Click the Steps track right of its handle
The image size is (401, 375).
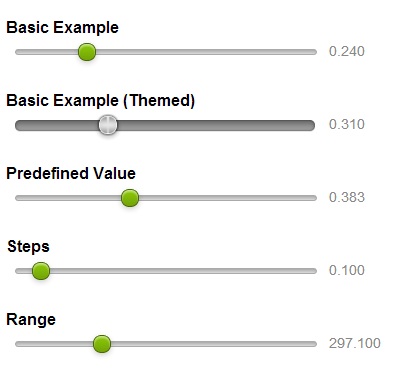tap(183, 271)
